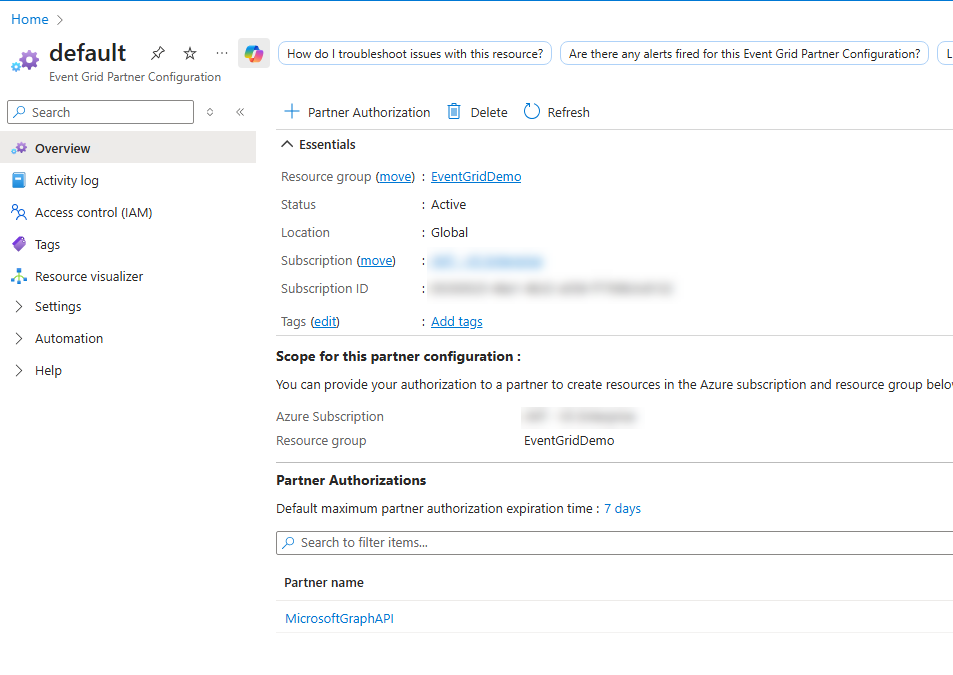Viewport: 953px width, 675px height.
Task: Expand the Help section
Action: [48, 370]
